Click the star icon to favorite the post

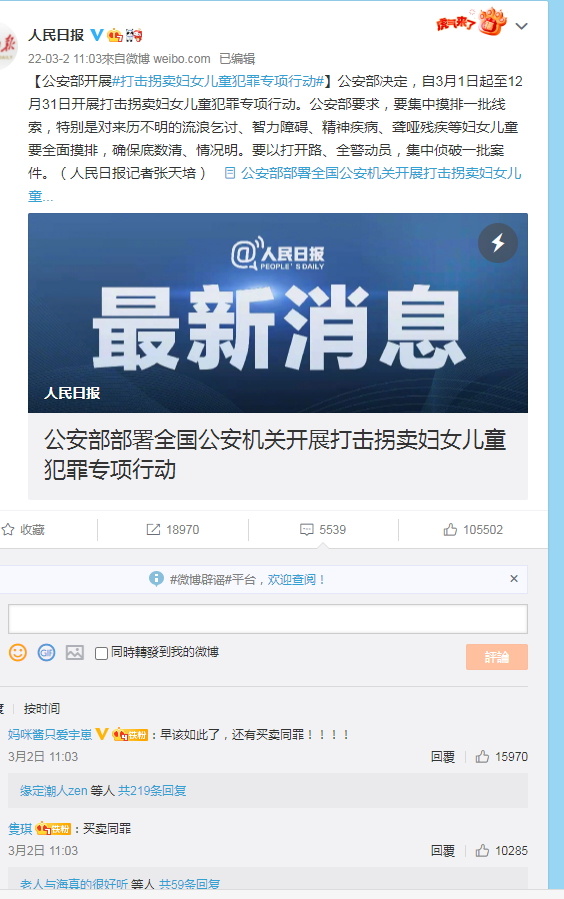coord(8,529)
